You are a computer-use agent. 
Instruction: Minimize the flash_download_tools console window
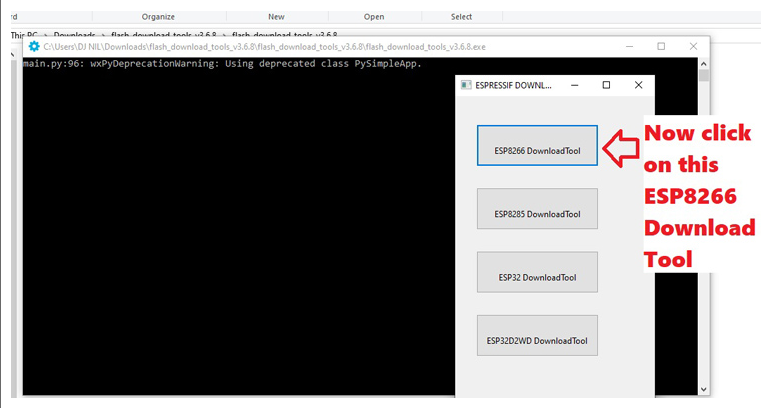click(x=629, y=47)
